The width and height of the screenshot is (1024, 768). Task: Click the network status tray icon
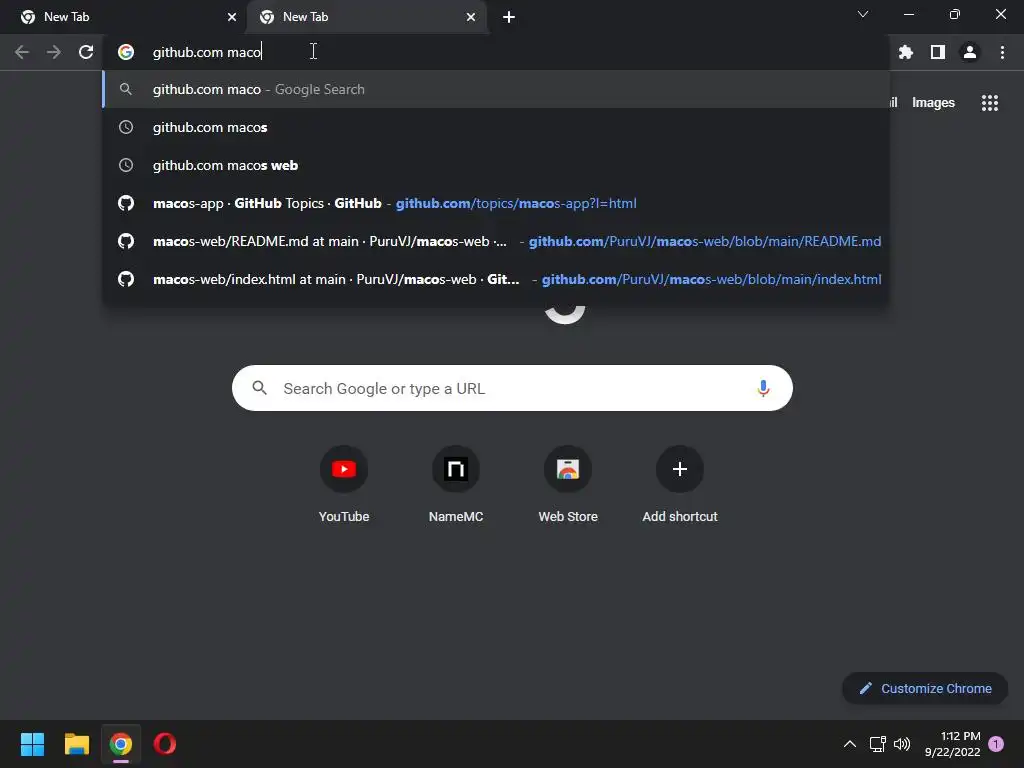[x=877, y=744]
